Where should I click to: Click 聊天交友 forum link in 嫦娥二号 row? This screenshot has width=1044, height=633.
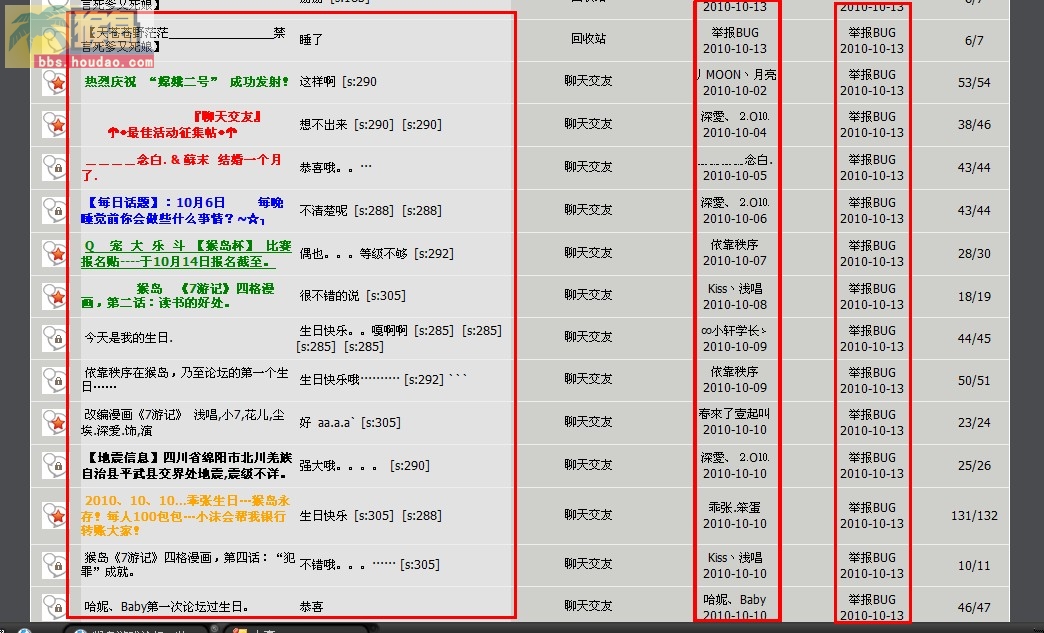click(x=588, y=81)
